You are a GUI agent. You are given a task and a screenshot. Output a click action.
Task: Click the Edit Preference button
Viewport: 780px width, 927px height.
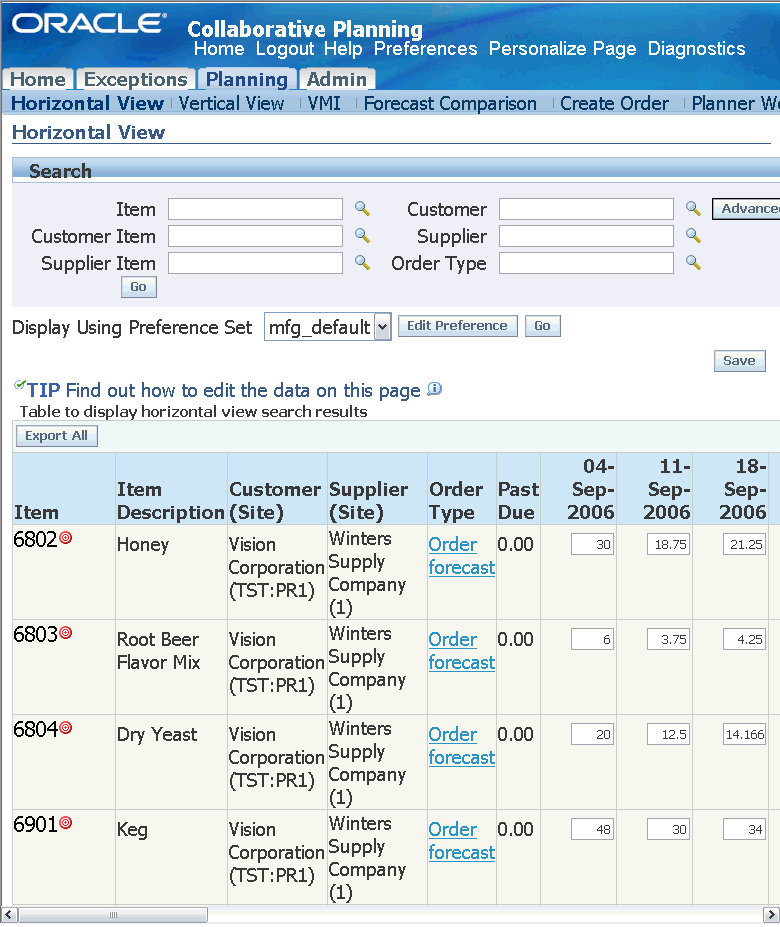pyautogui.click(x=457, y=326)
